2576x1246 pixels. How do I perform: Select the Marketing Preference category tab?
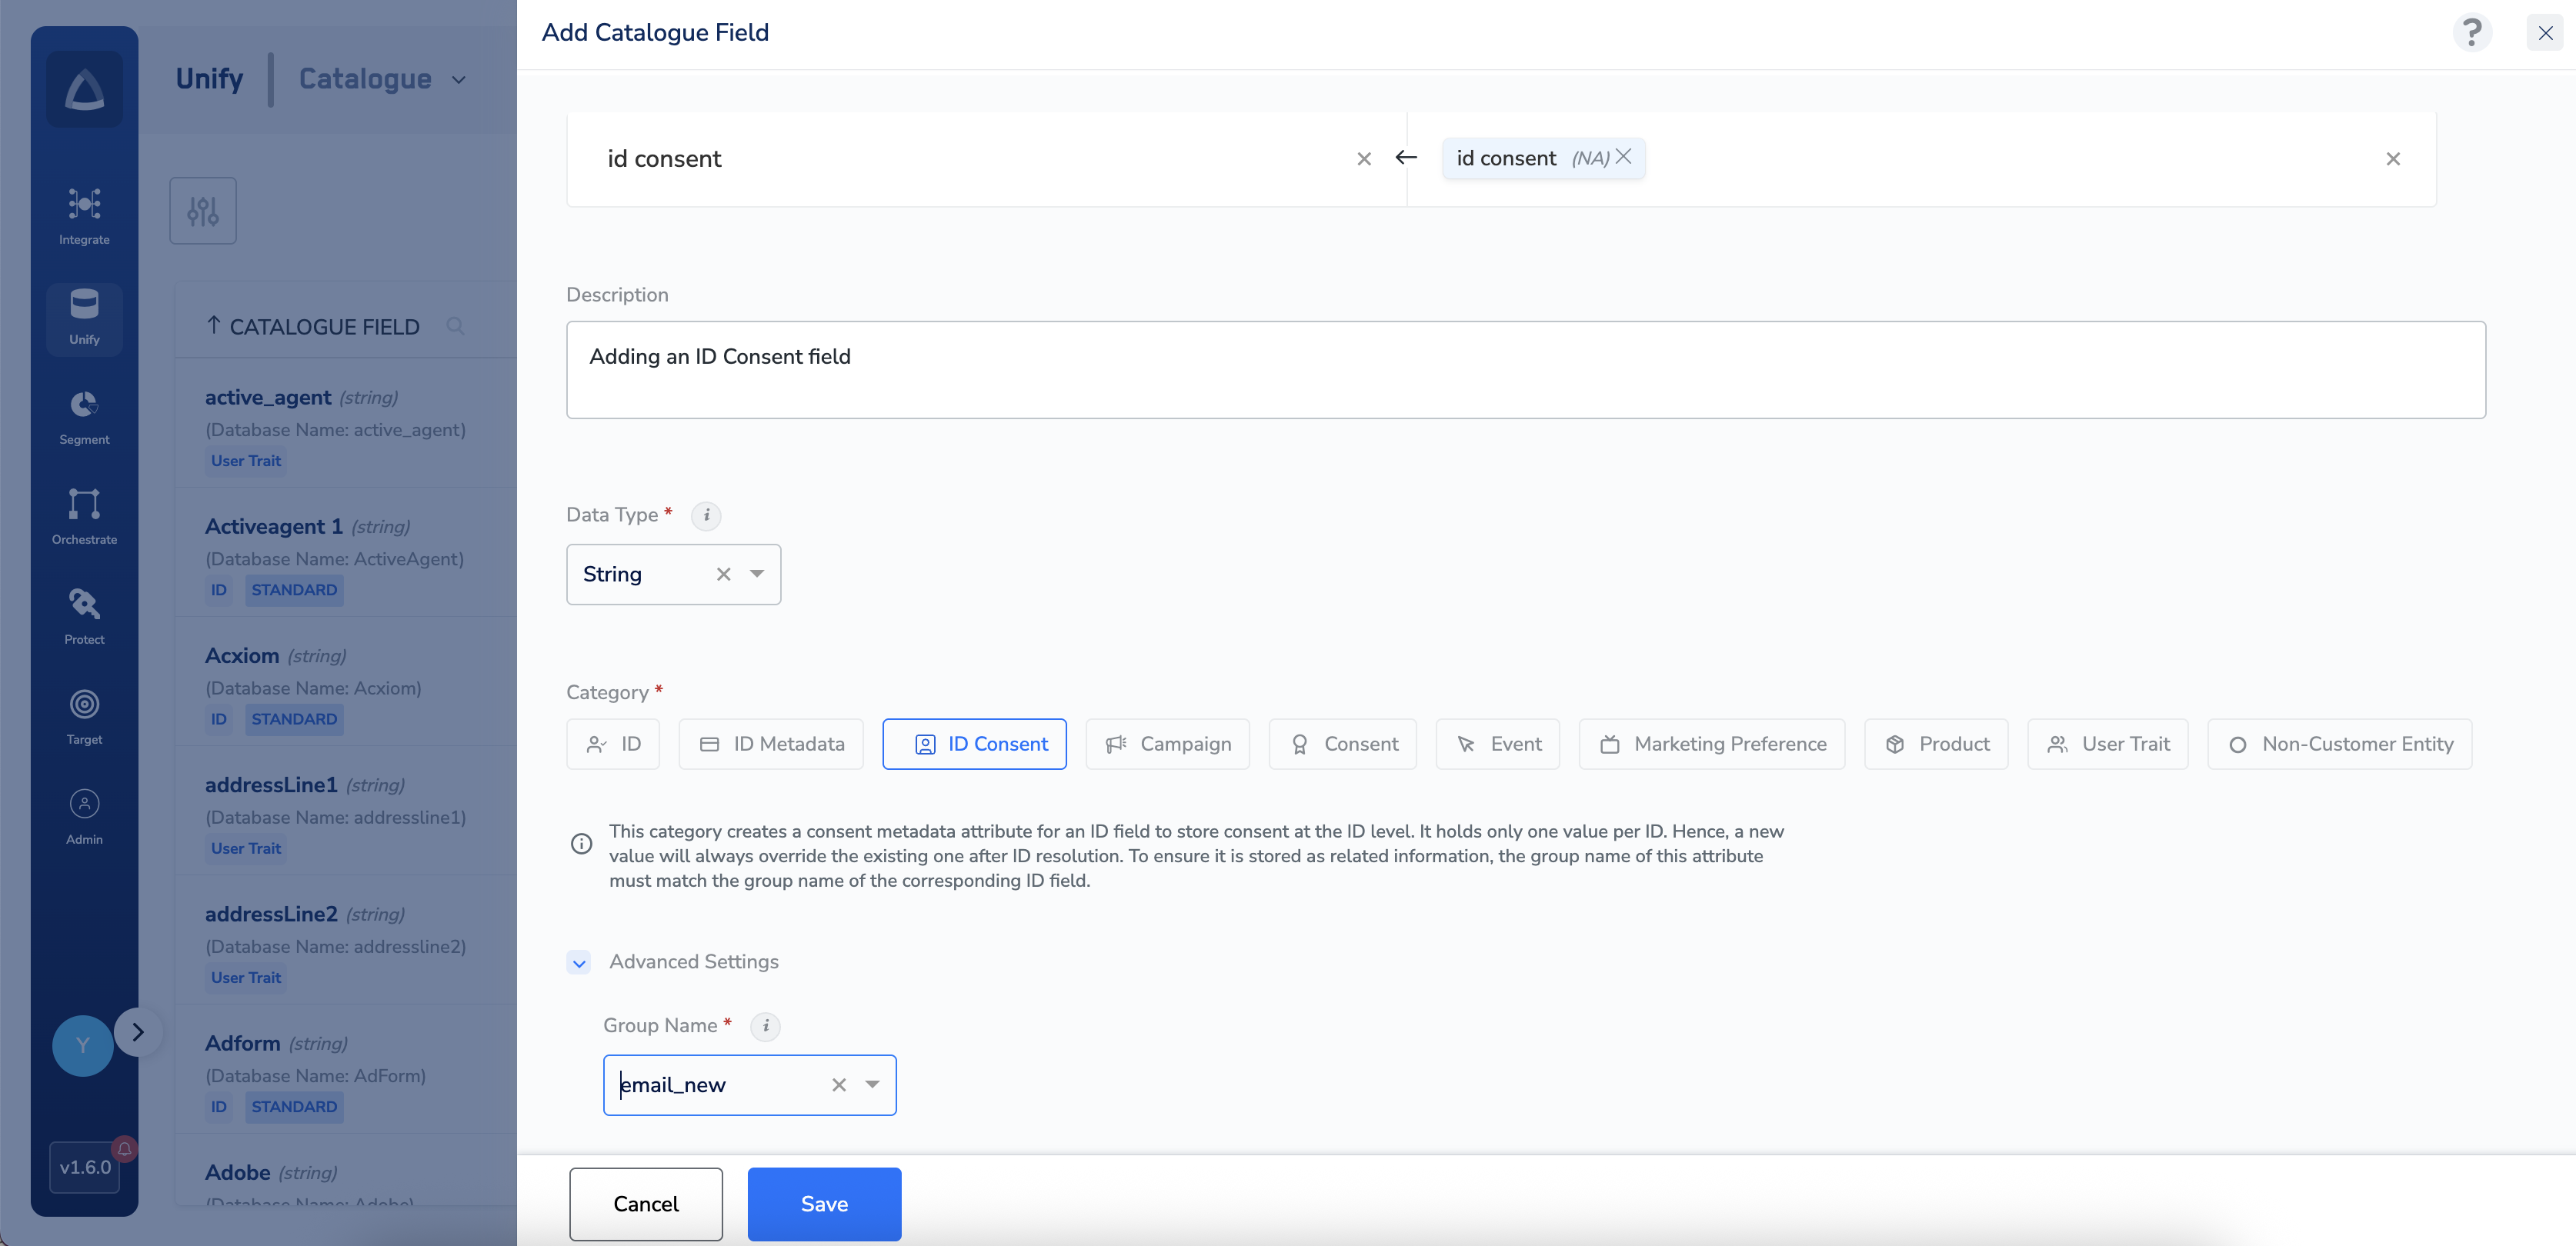tap(1711, 744)
